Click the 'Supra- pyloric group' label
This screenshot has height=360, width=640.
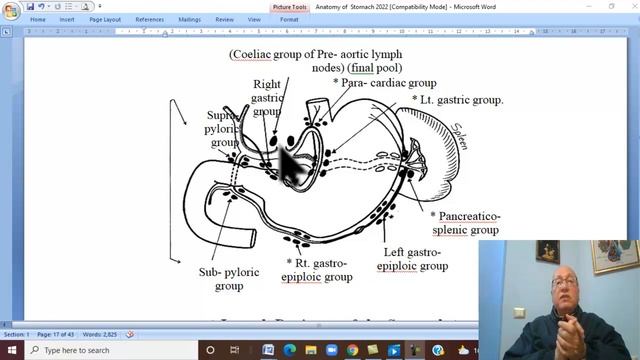[222, 129]
